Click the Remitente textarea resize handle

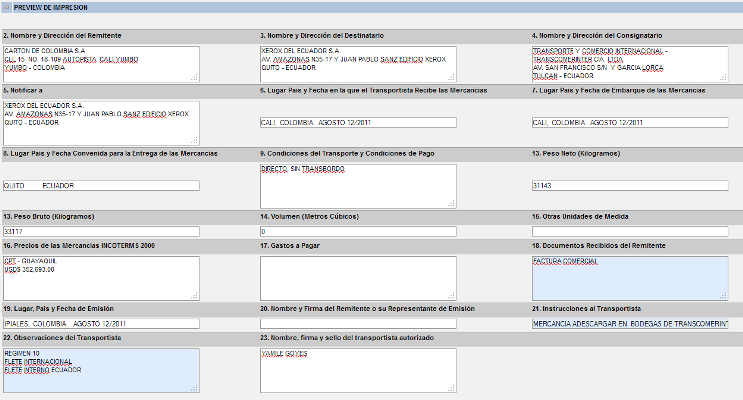point(195,76)
